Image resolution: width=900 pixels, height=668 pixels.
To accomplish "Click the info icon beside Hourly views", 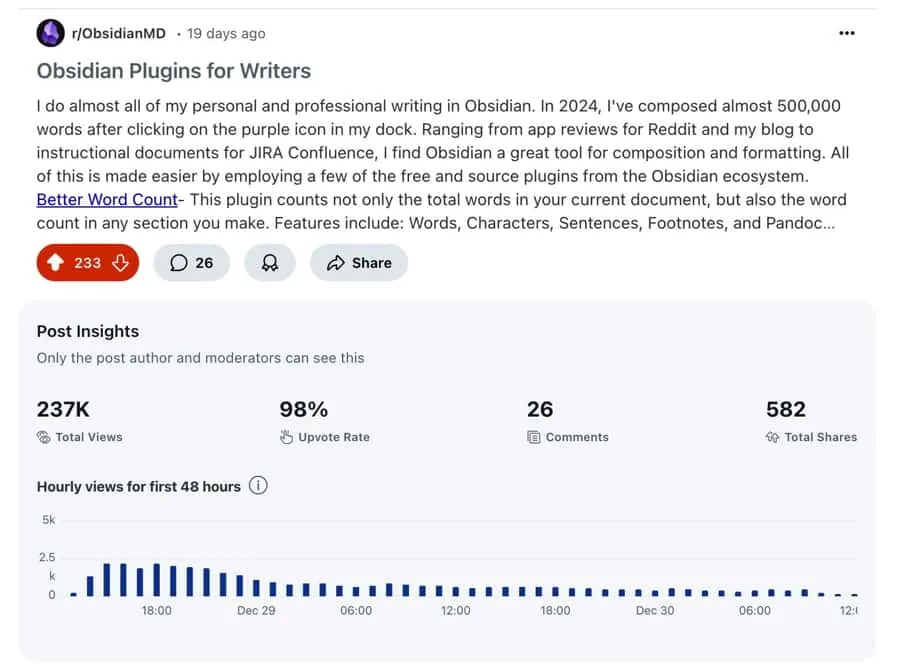I will click(x=258, y=486).
